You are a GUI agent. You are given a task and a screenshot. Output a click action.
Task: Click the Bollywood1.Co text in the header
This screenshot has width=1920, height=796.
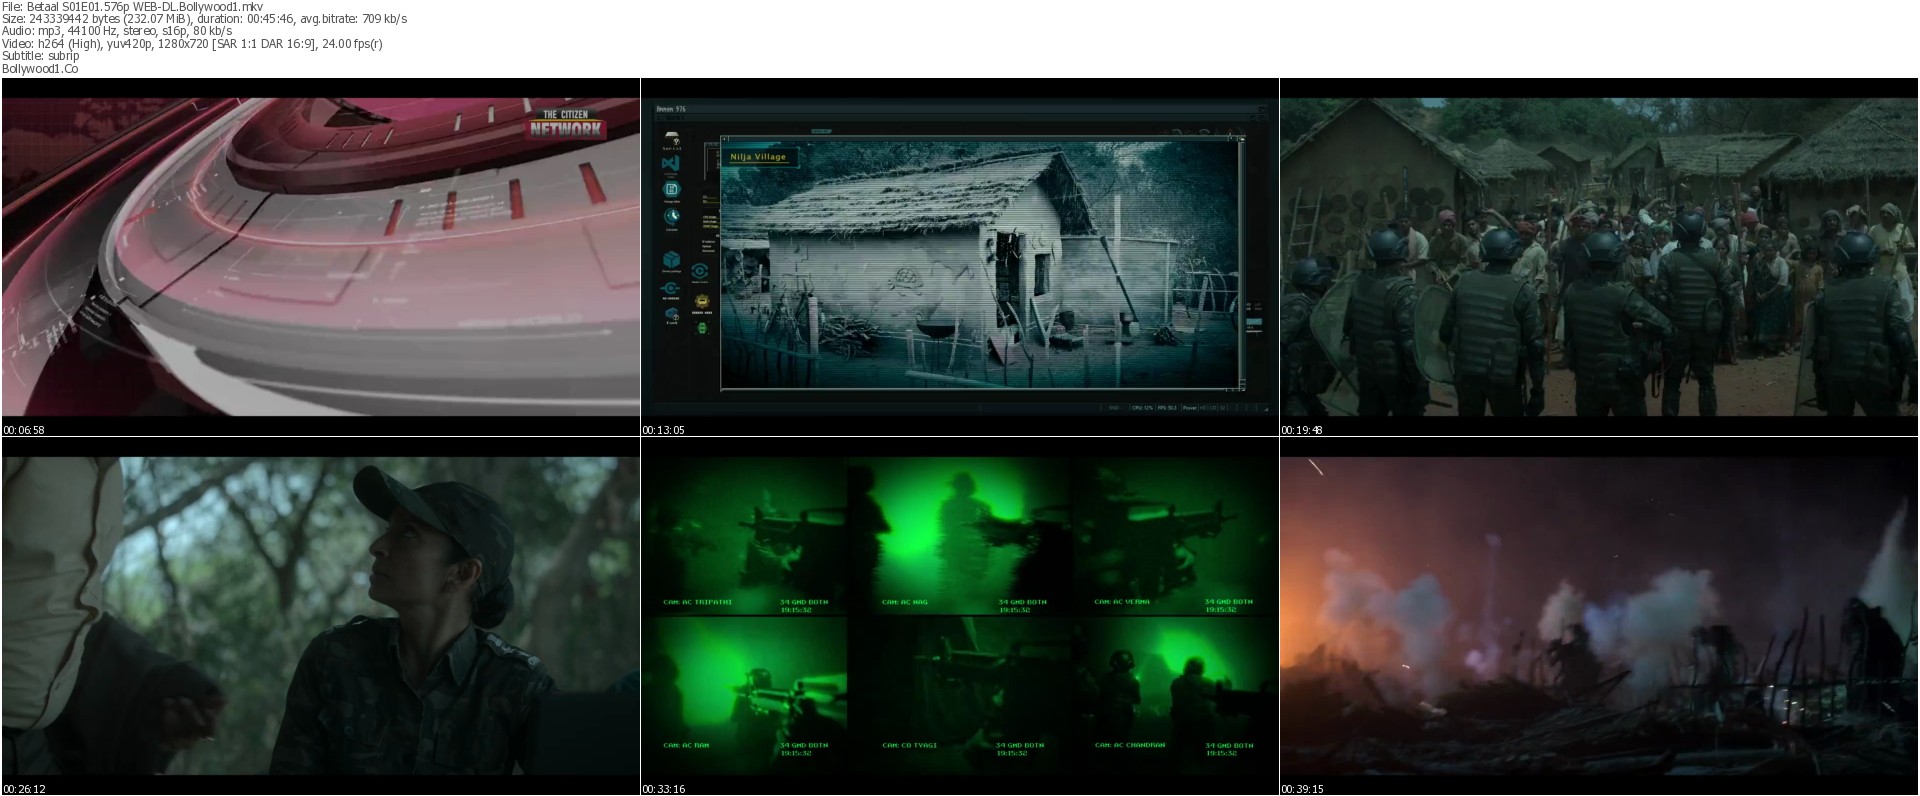click(40, 69)
